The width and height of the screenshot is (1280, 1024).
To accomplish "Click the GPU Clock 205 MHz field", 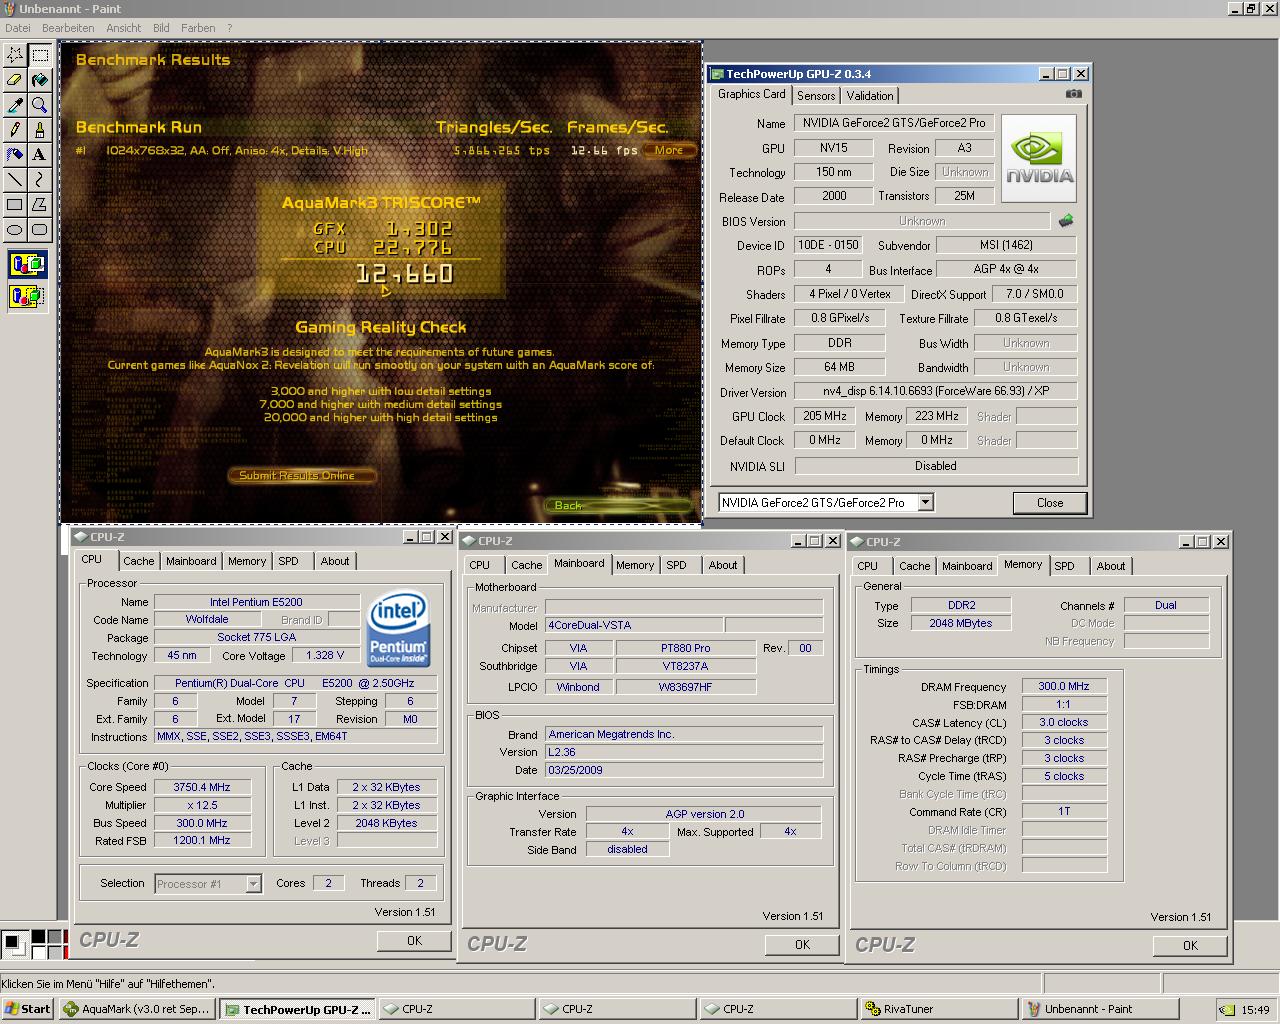I will [x=825, y=416].
